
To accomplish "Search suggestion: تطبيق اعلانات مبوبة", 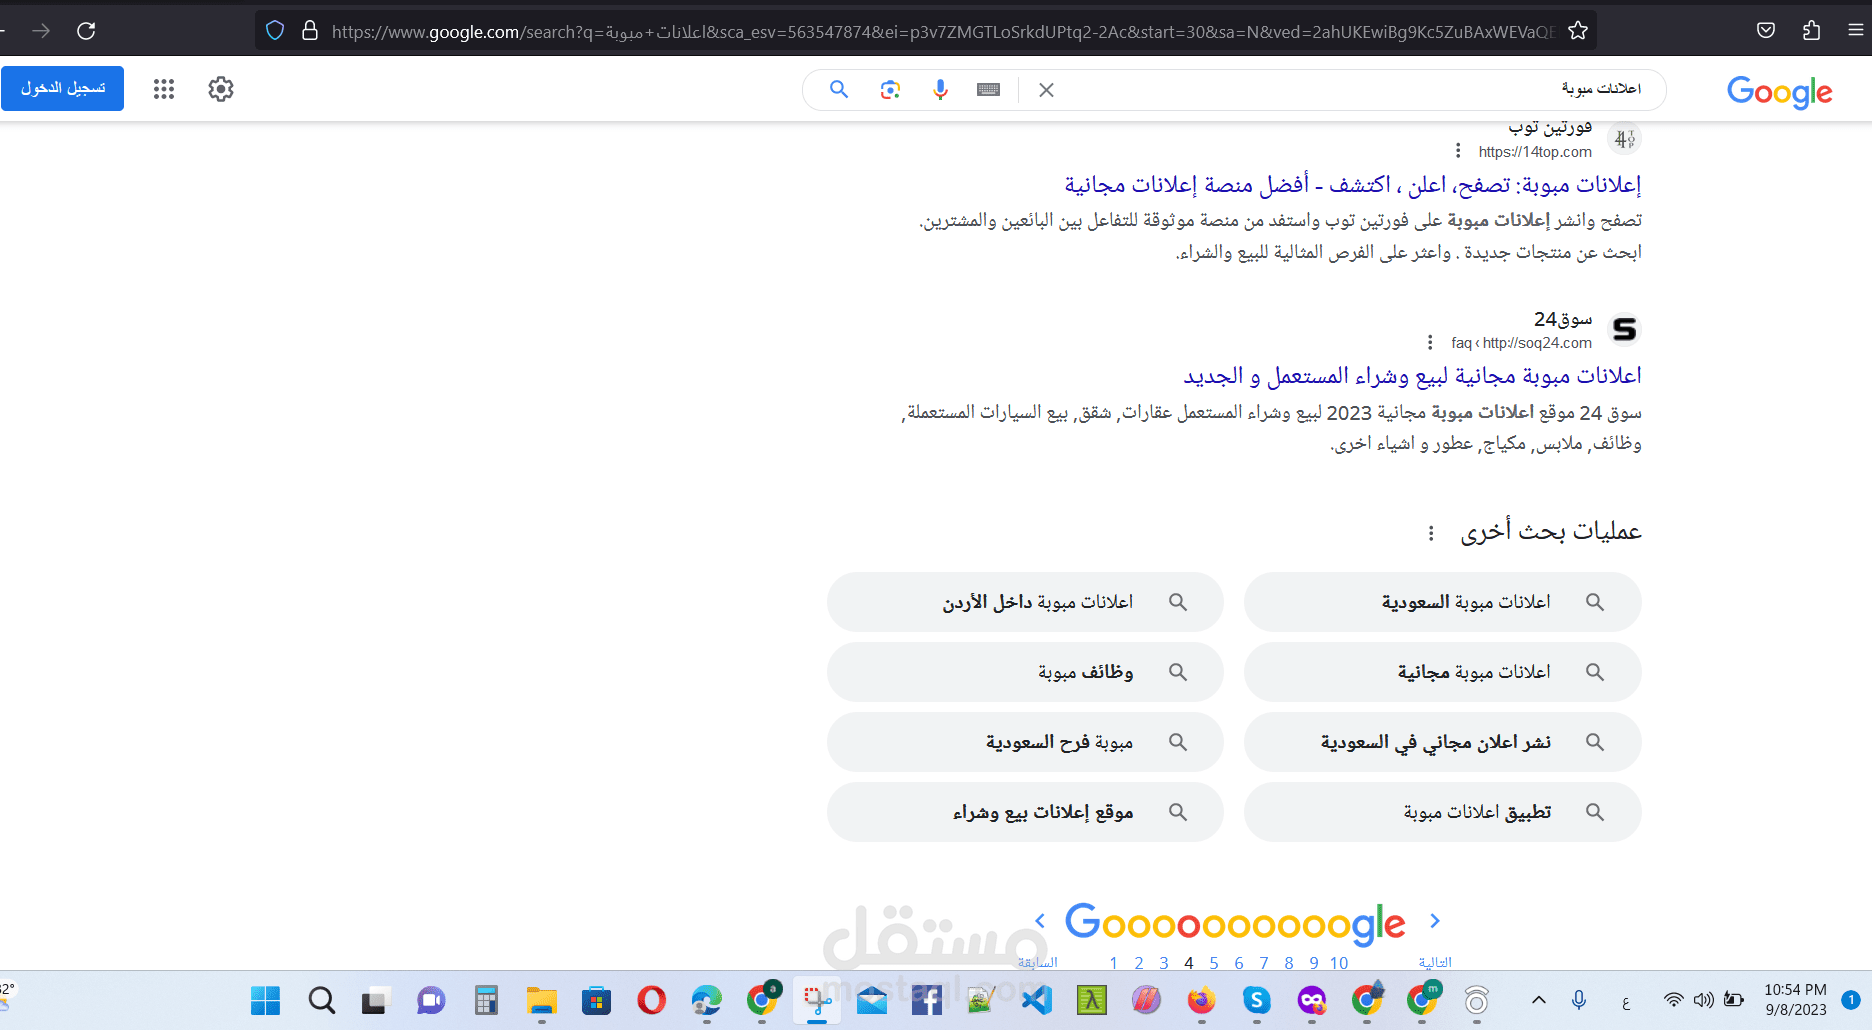I will click(1442, 812).
